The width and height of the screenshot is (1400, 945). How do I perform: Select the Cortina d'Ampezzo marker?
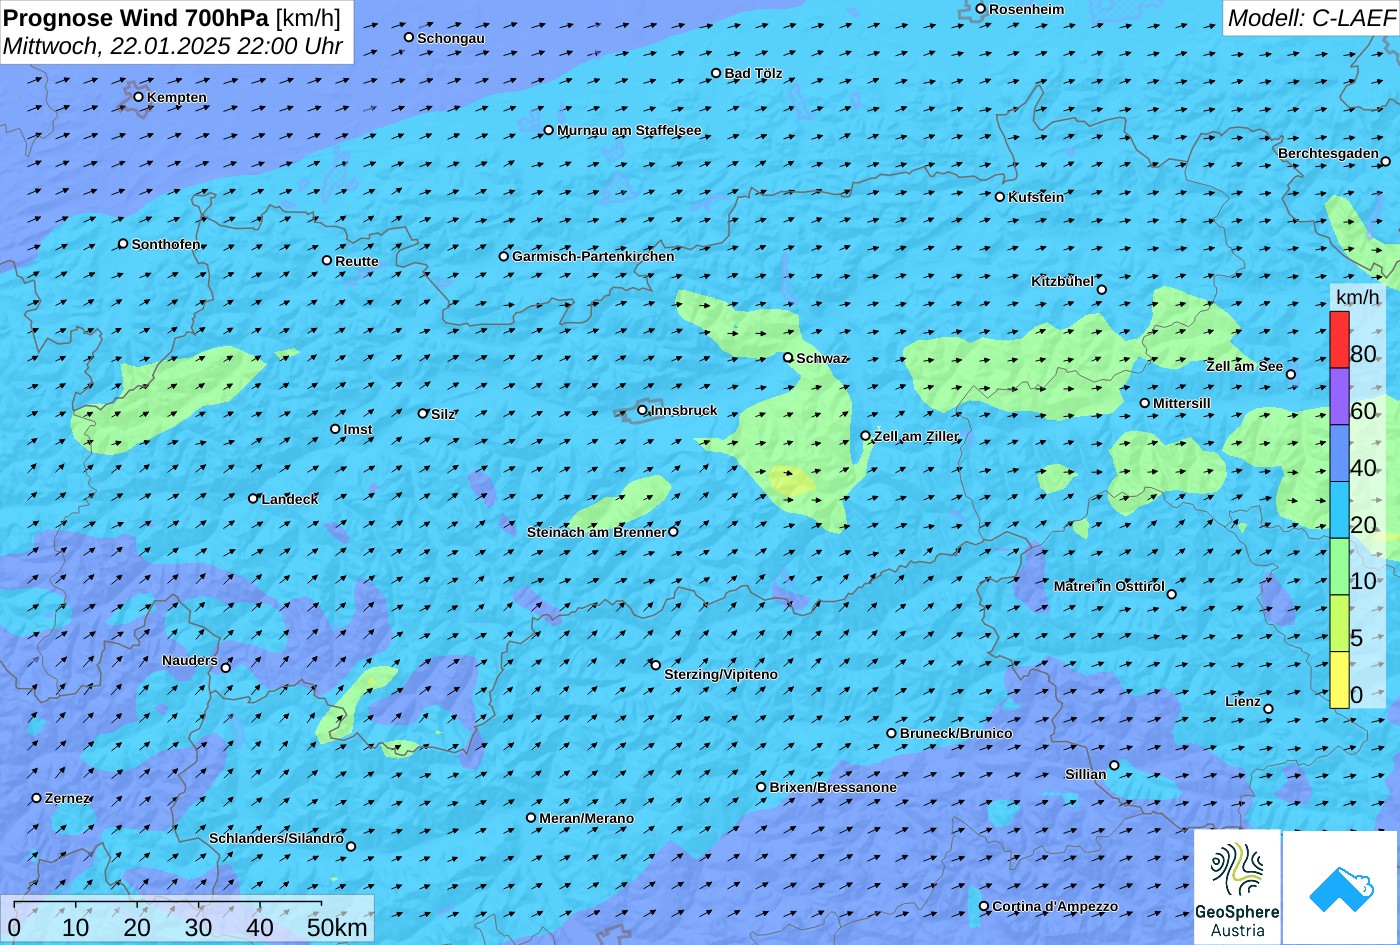pos(983,906)
